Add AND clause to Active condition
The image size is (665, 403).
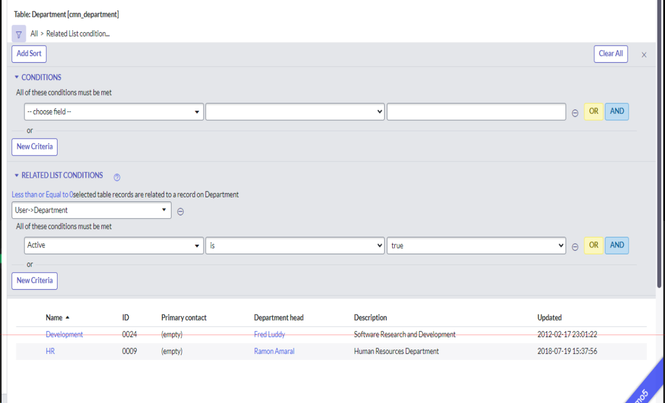tap(617, 245)
